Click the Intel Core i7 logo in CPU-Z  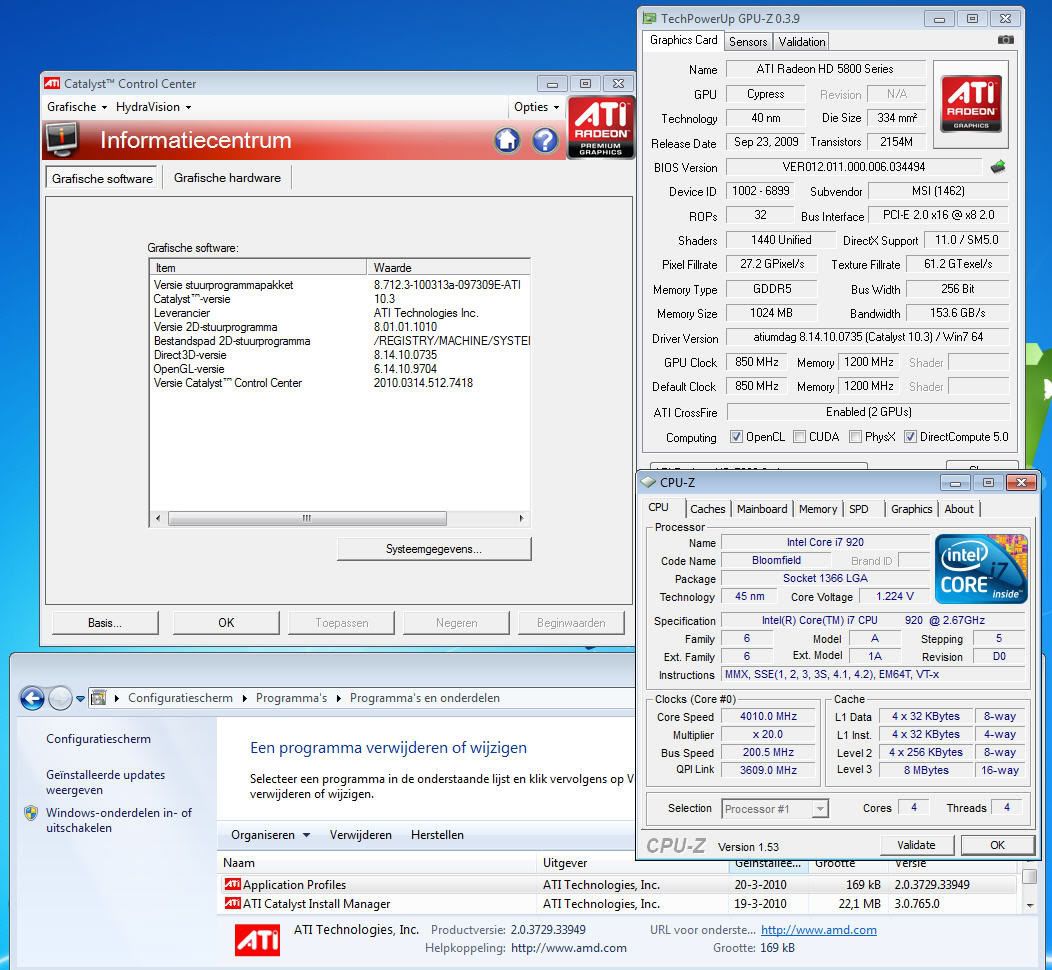click(982, 569)
